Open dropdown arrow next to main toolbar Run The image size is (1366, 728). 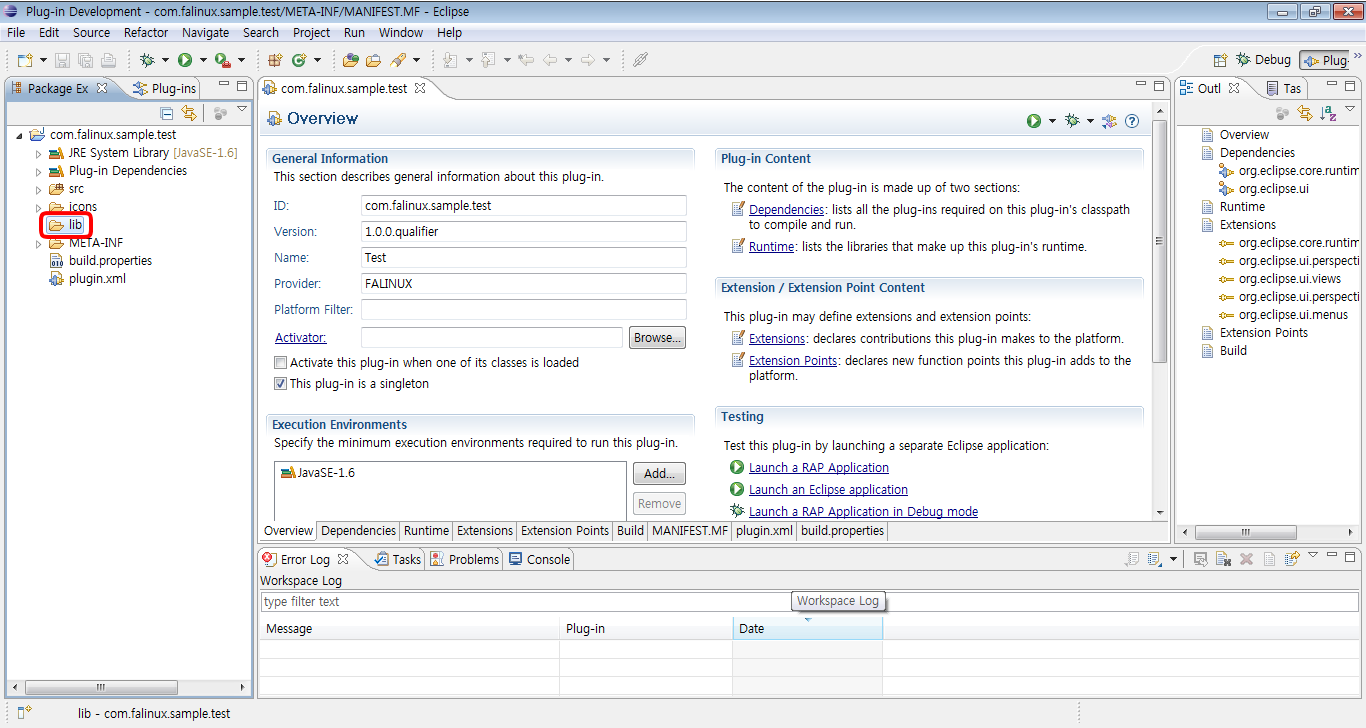(x=203, y=61)
